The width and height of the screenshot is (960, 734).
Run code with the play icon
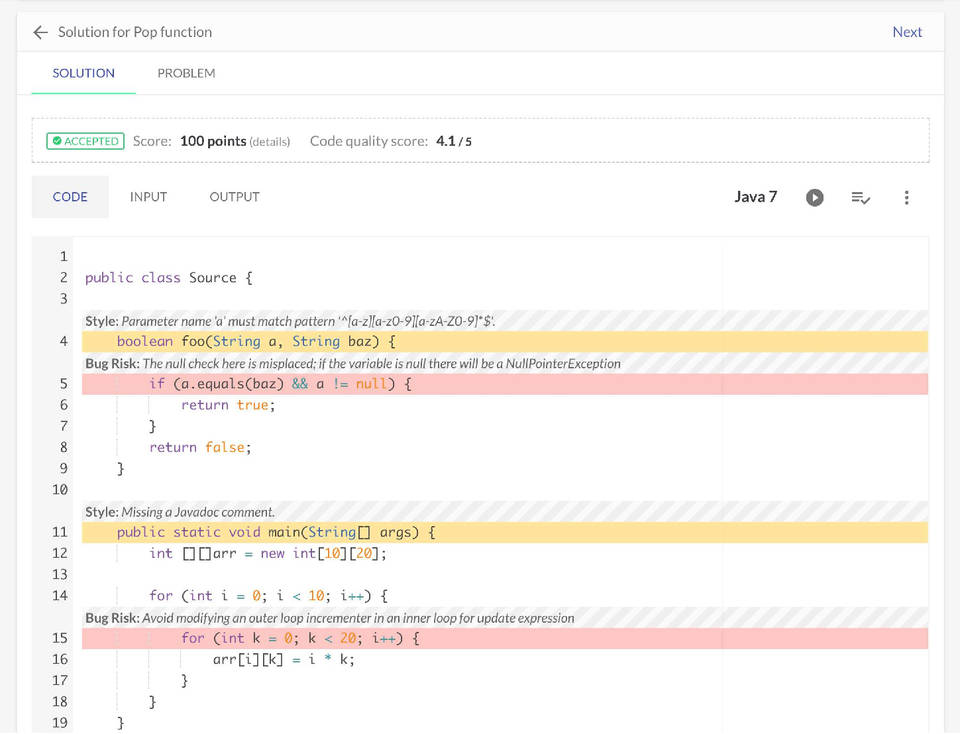click(815, 198)
